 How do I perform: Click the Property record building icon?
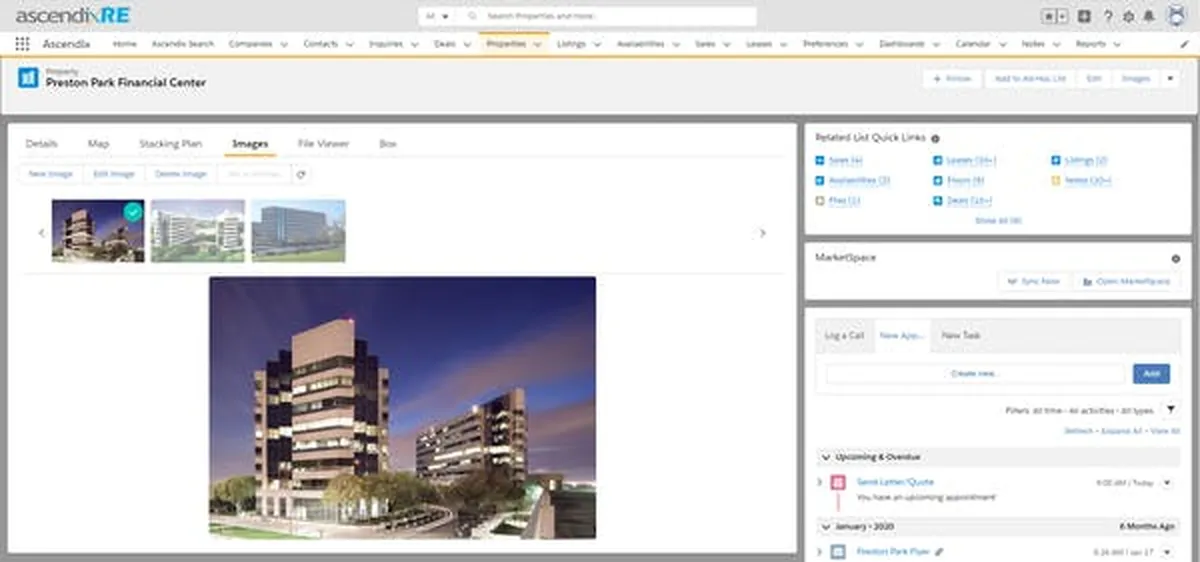28,78
